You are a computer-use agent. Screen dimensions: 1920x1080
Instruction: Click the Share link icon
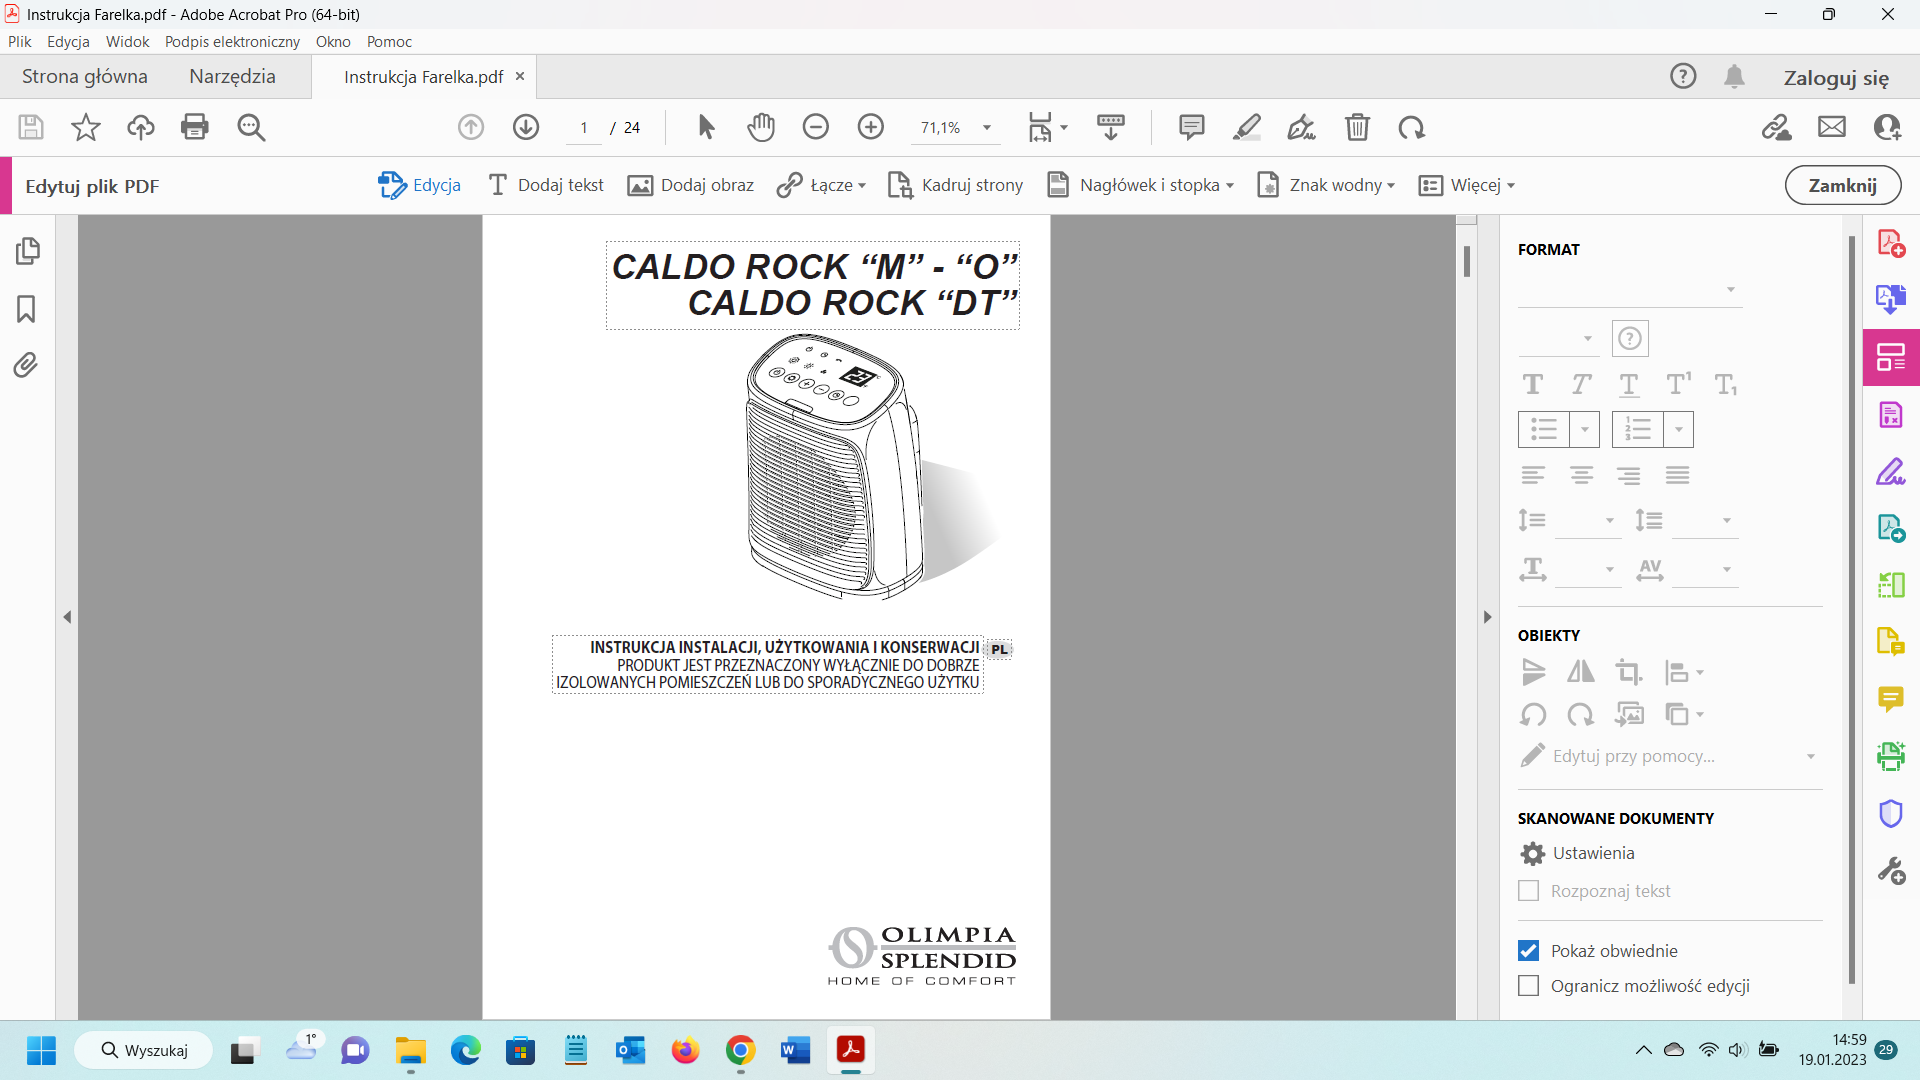(1777, 127)
